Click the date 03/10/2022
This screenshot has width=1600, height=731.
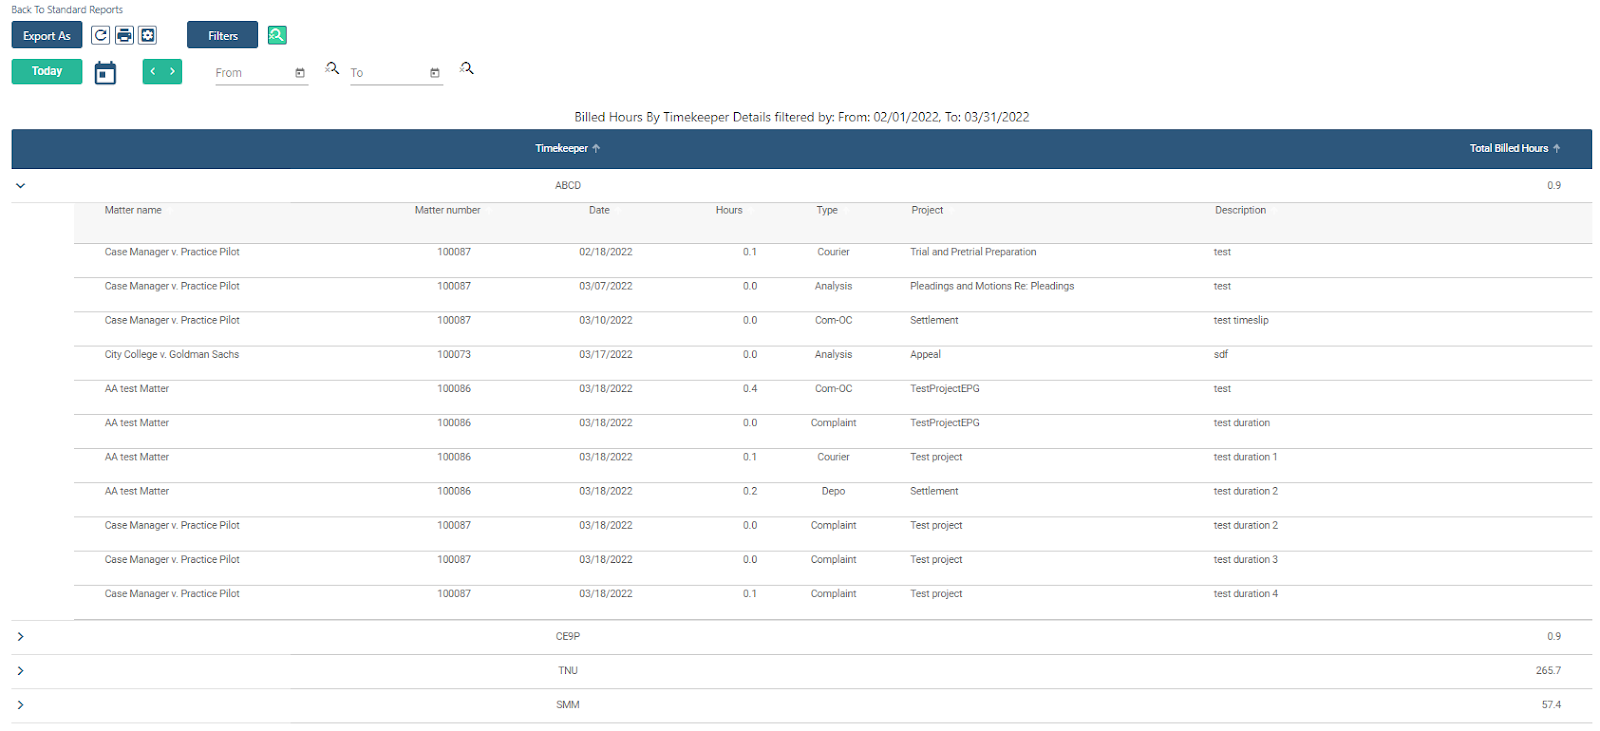606,320
